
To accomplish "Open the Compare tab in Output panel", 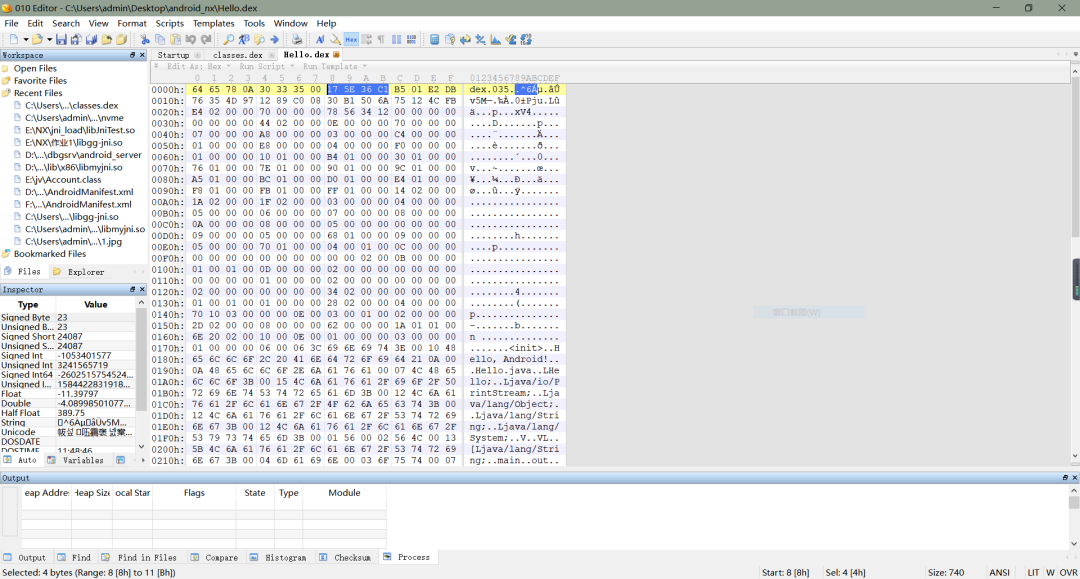I will coord(214,558).
